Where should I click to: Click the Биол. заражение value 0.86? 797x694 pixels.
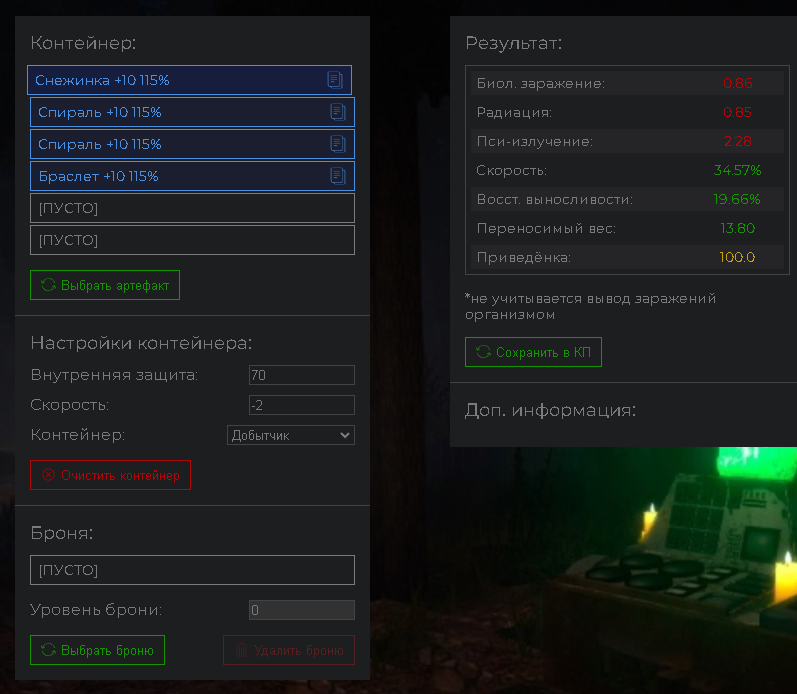click(738, 83)
